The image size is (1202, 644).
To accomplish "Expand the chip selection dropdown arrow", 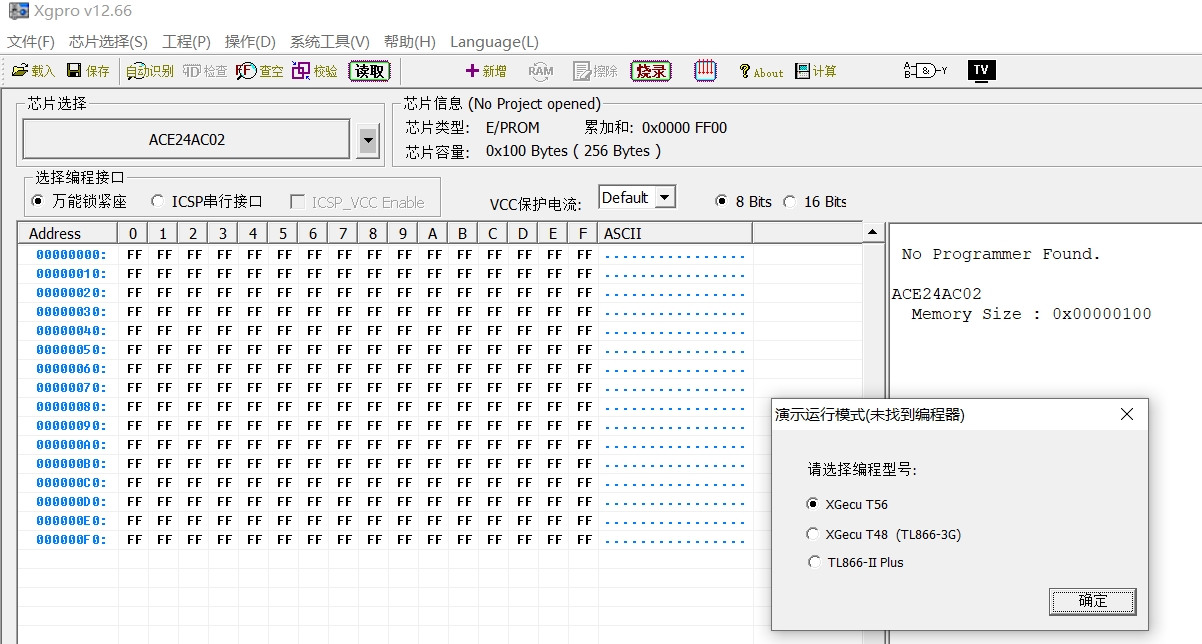I will click(x=368, y=141).
